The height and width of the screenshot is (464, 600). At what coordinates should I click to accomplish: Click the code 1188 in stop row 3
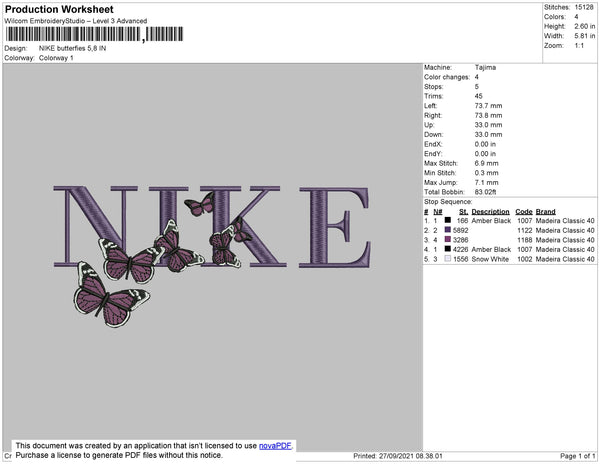point(525,240)
